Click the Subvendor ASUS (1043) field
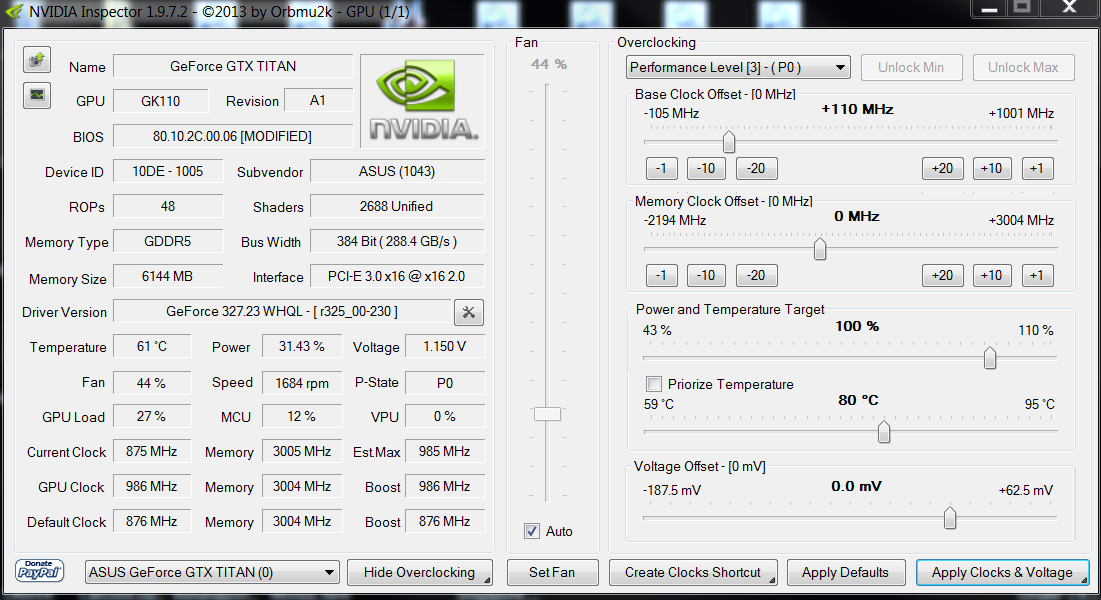 tap(397, 171)
